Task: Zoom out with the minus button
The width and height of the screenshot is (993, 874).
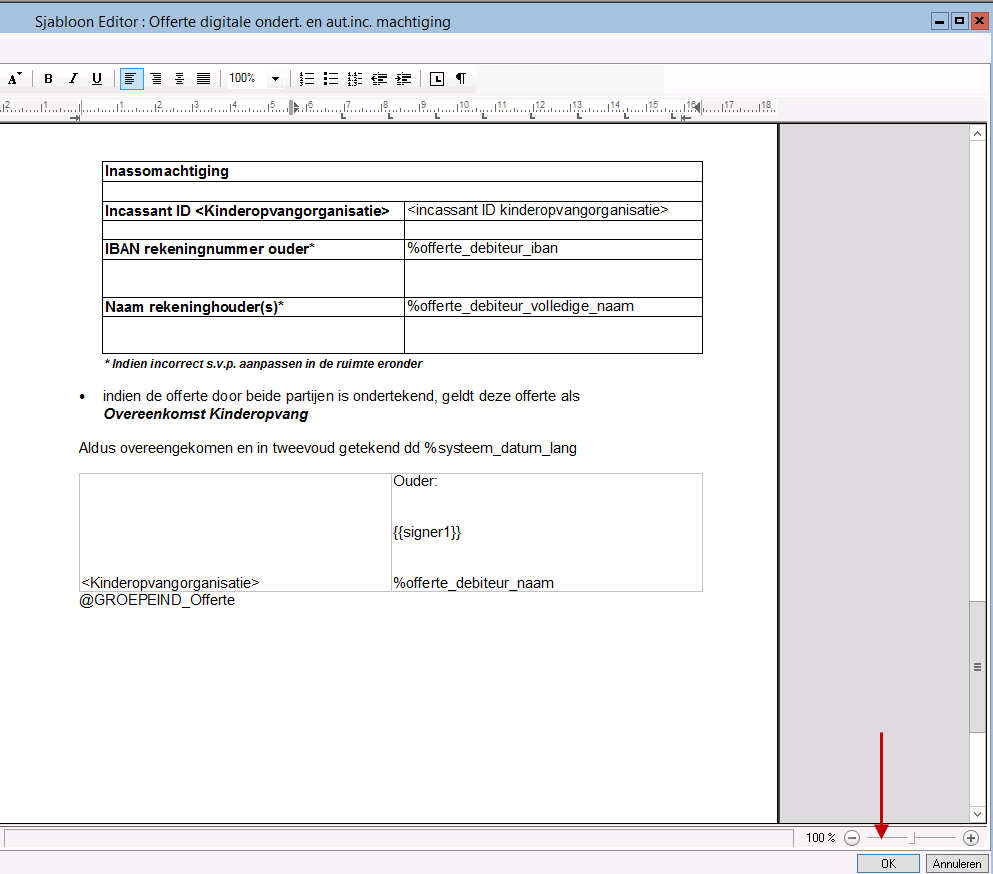Action: coord(852,838)
